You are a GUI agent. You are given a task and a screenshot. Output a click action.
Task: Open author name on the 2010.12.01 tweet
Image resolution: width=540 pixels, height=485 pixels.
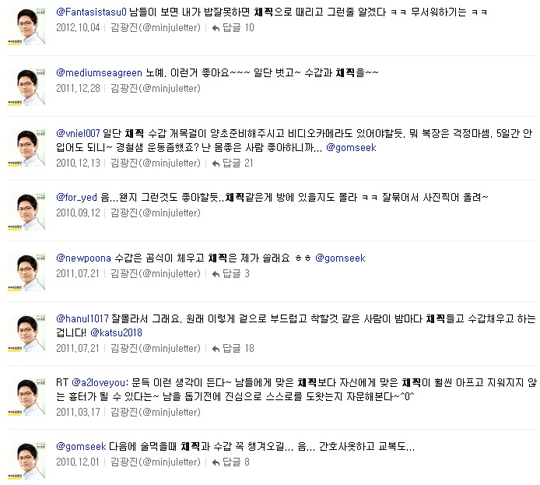click(x=155, y=462)
